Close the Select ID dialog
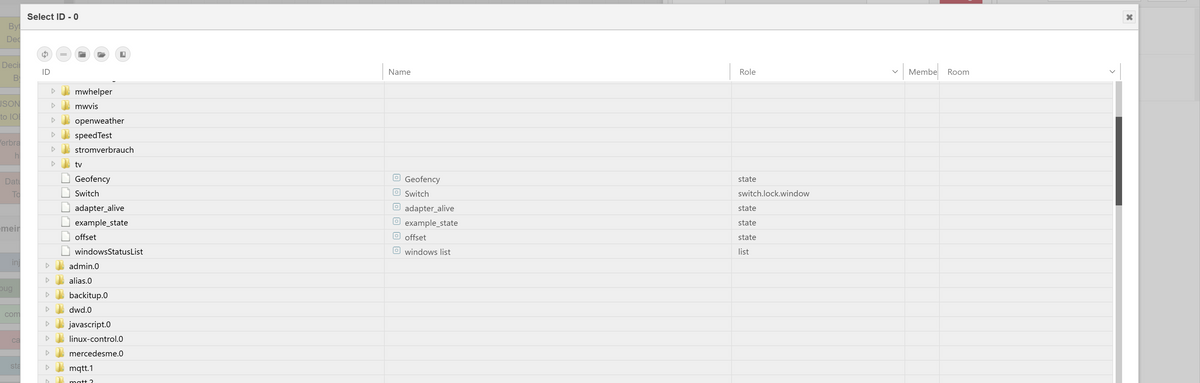The height and width of the screenshot is (383, 1200). [1129, 17]
